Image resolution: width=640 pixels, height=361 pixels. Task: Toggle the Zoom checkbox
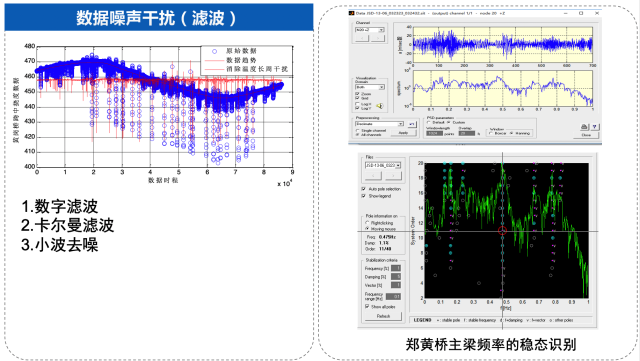coord(358,94)
